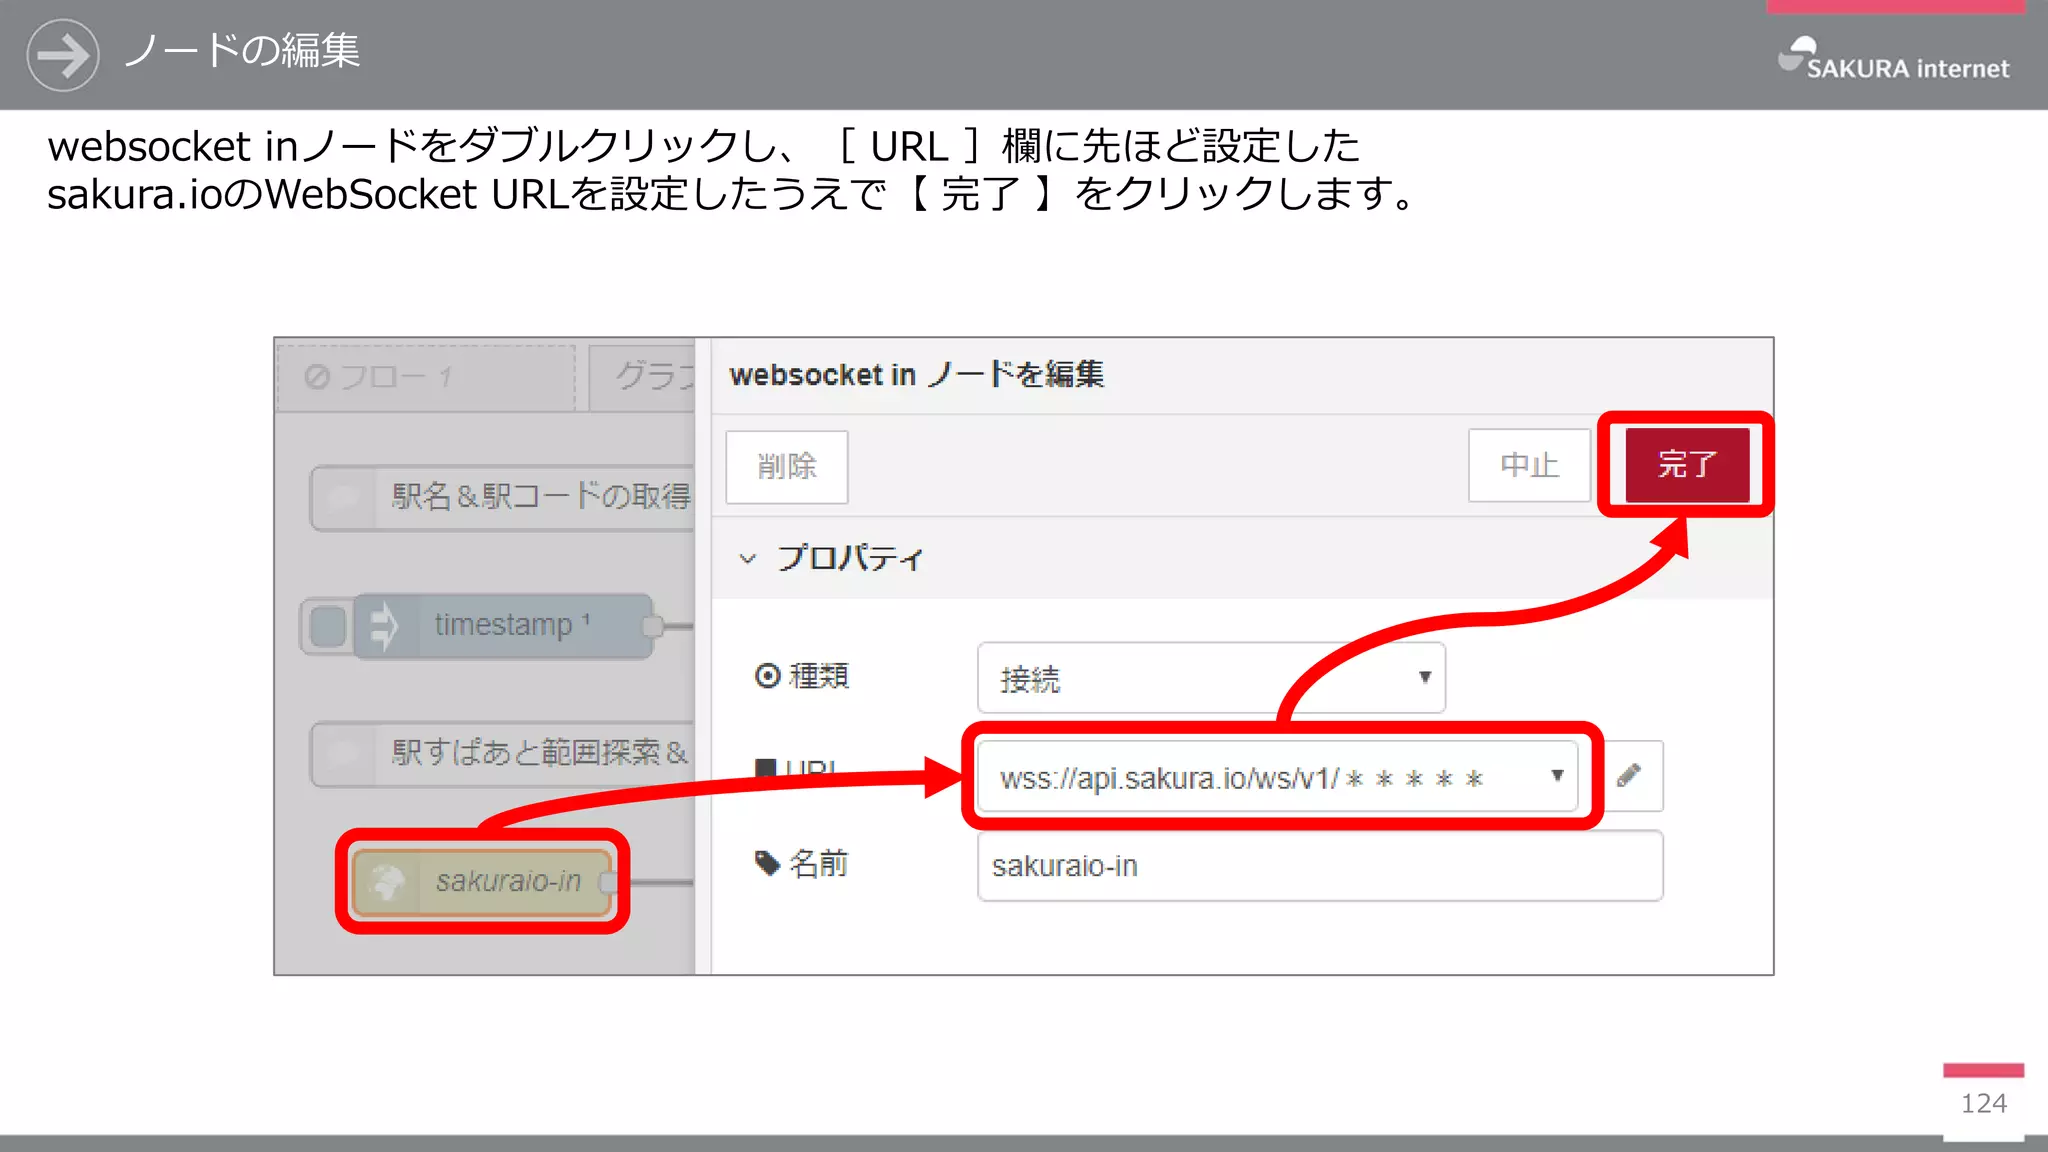
Task: Click the 中止 (Cancel) button
Action: point(1529,465)
